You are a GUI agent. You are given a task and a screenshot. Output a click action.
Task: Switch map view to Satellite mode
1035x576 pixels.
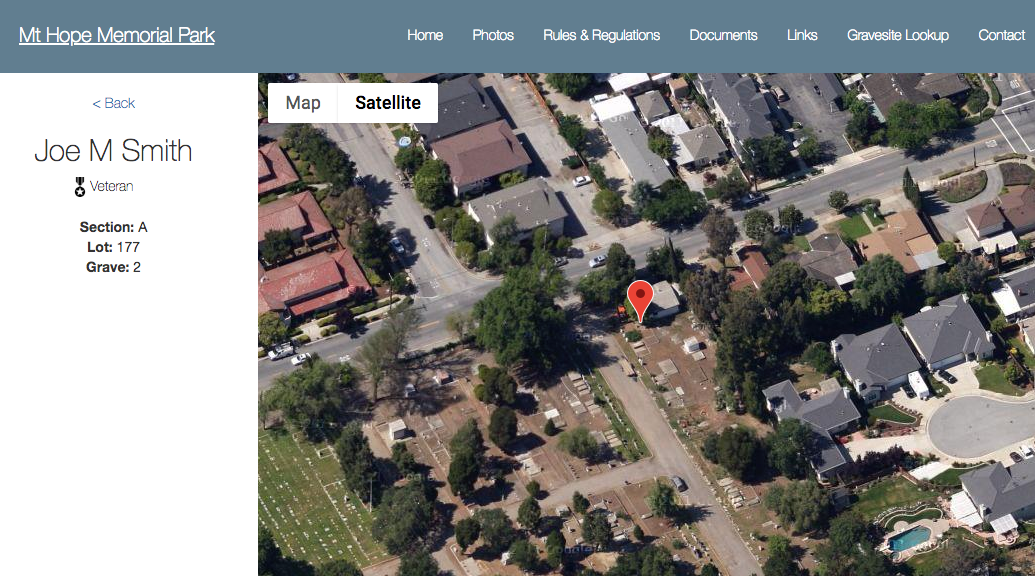[387, 103]
